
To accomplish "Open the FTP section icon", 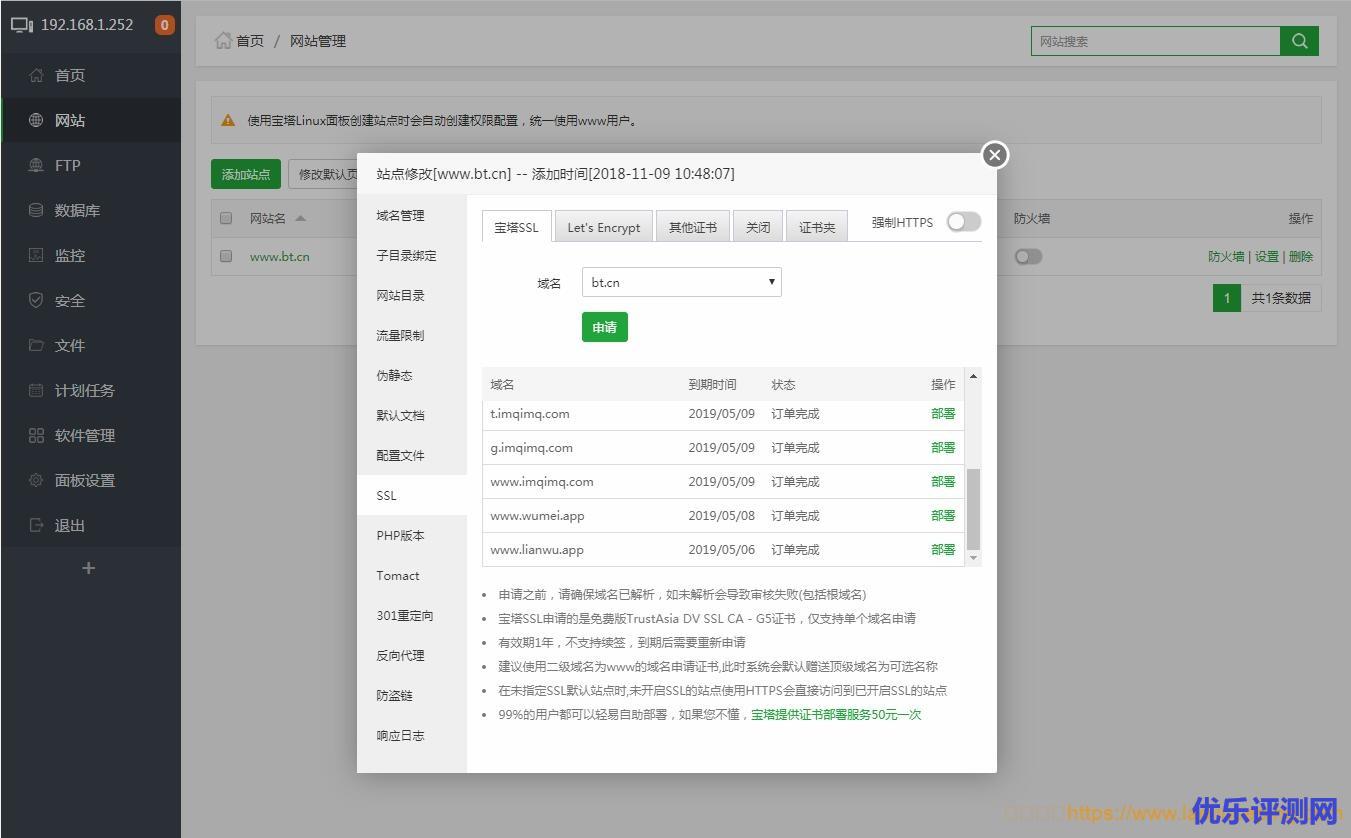I will click(37, 166).
